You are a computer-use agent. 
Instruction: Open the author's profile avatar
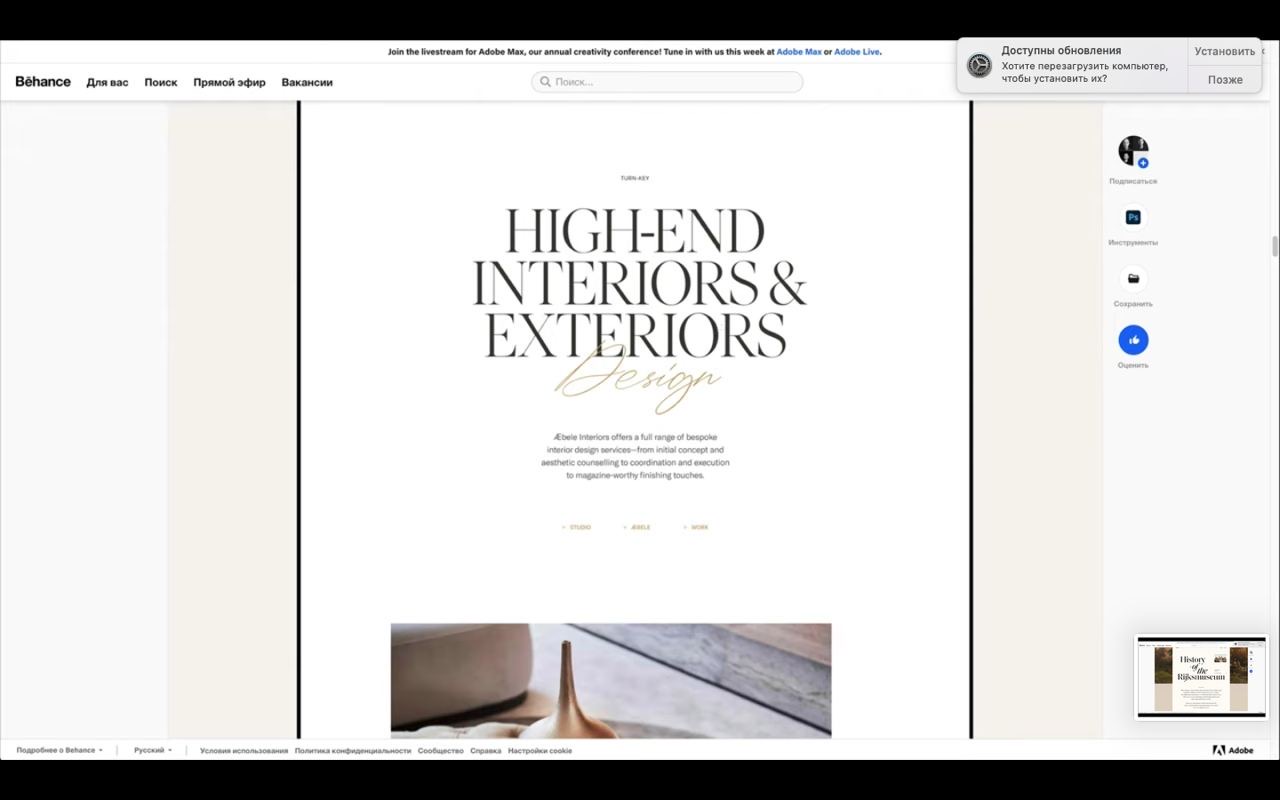1133,151
